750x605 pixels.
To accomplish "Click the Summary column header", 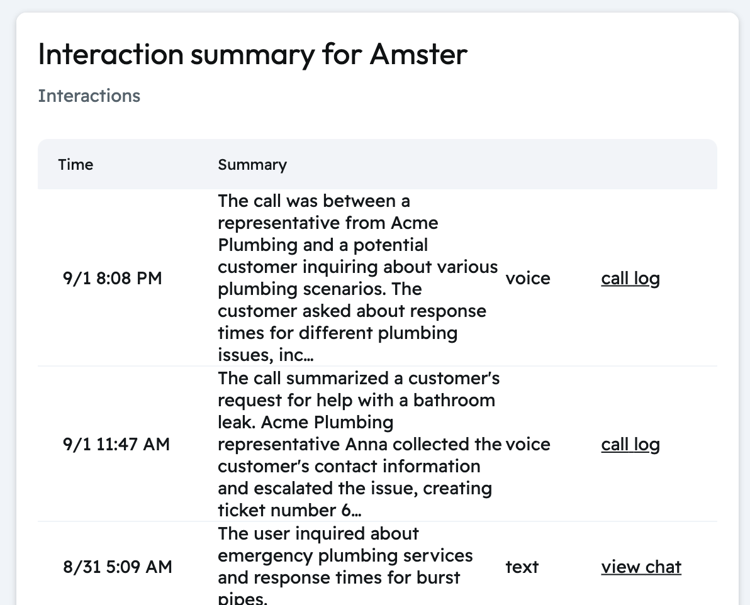I will (252, 165).
